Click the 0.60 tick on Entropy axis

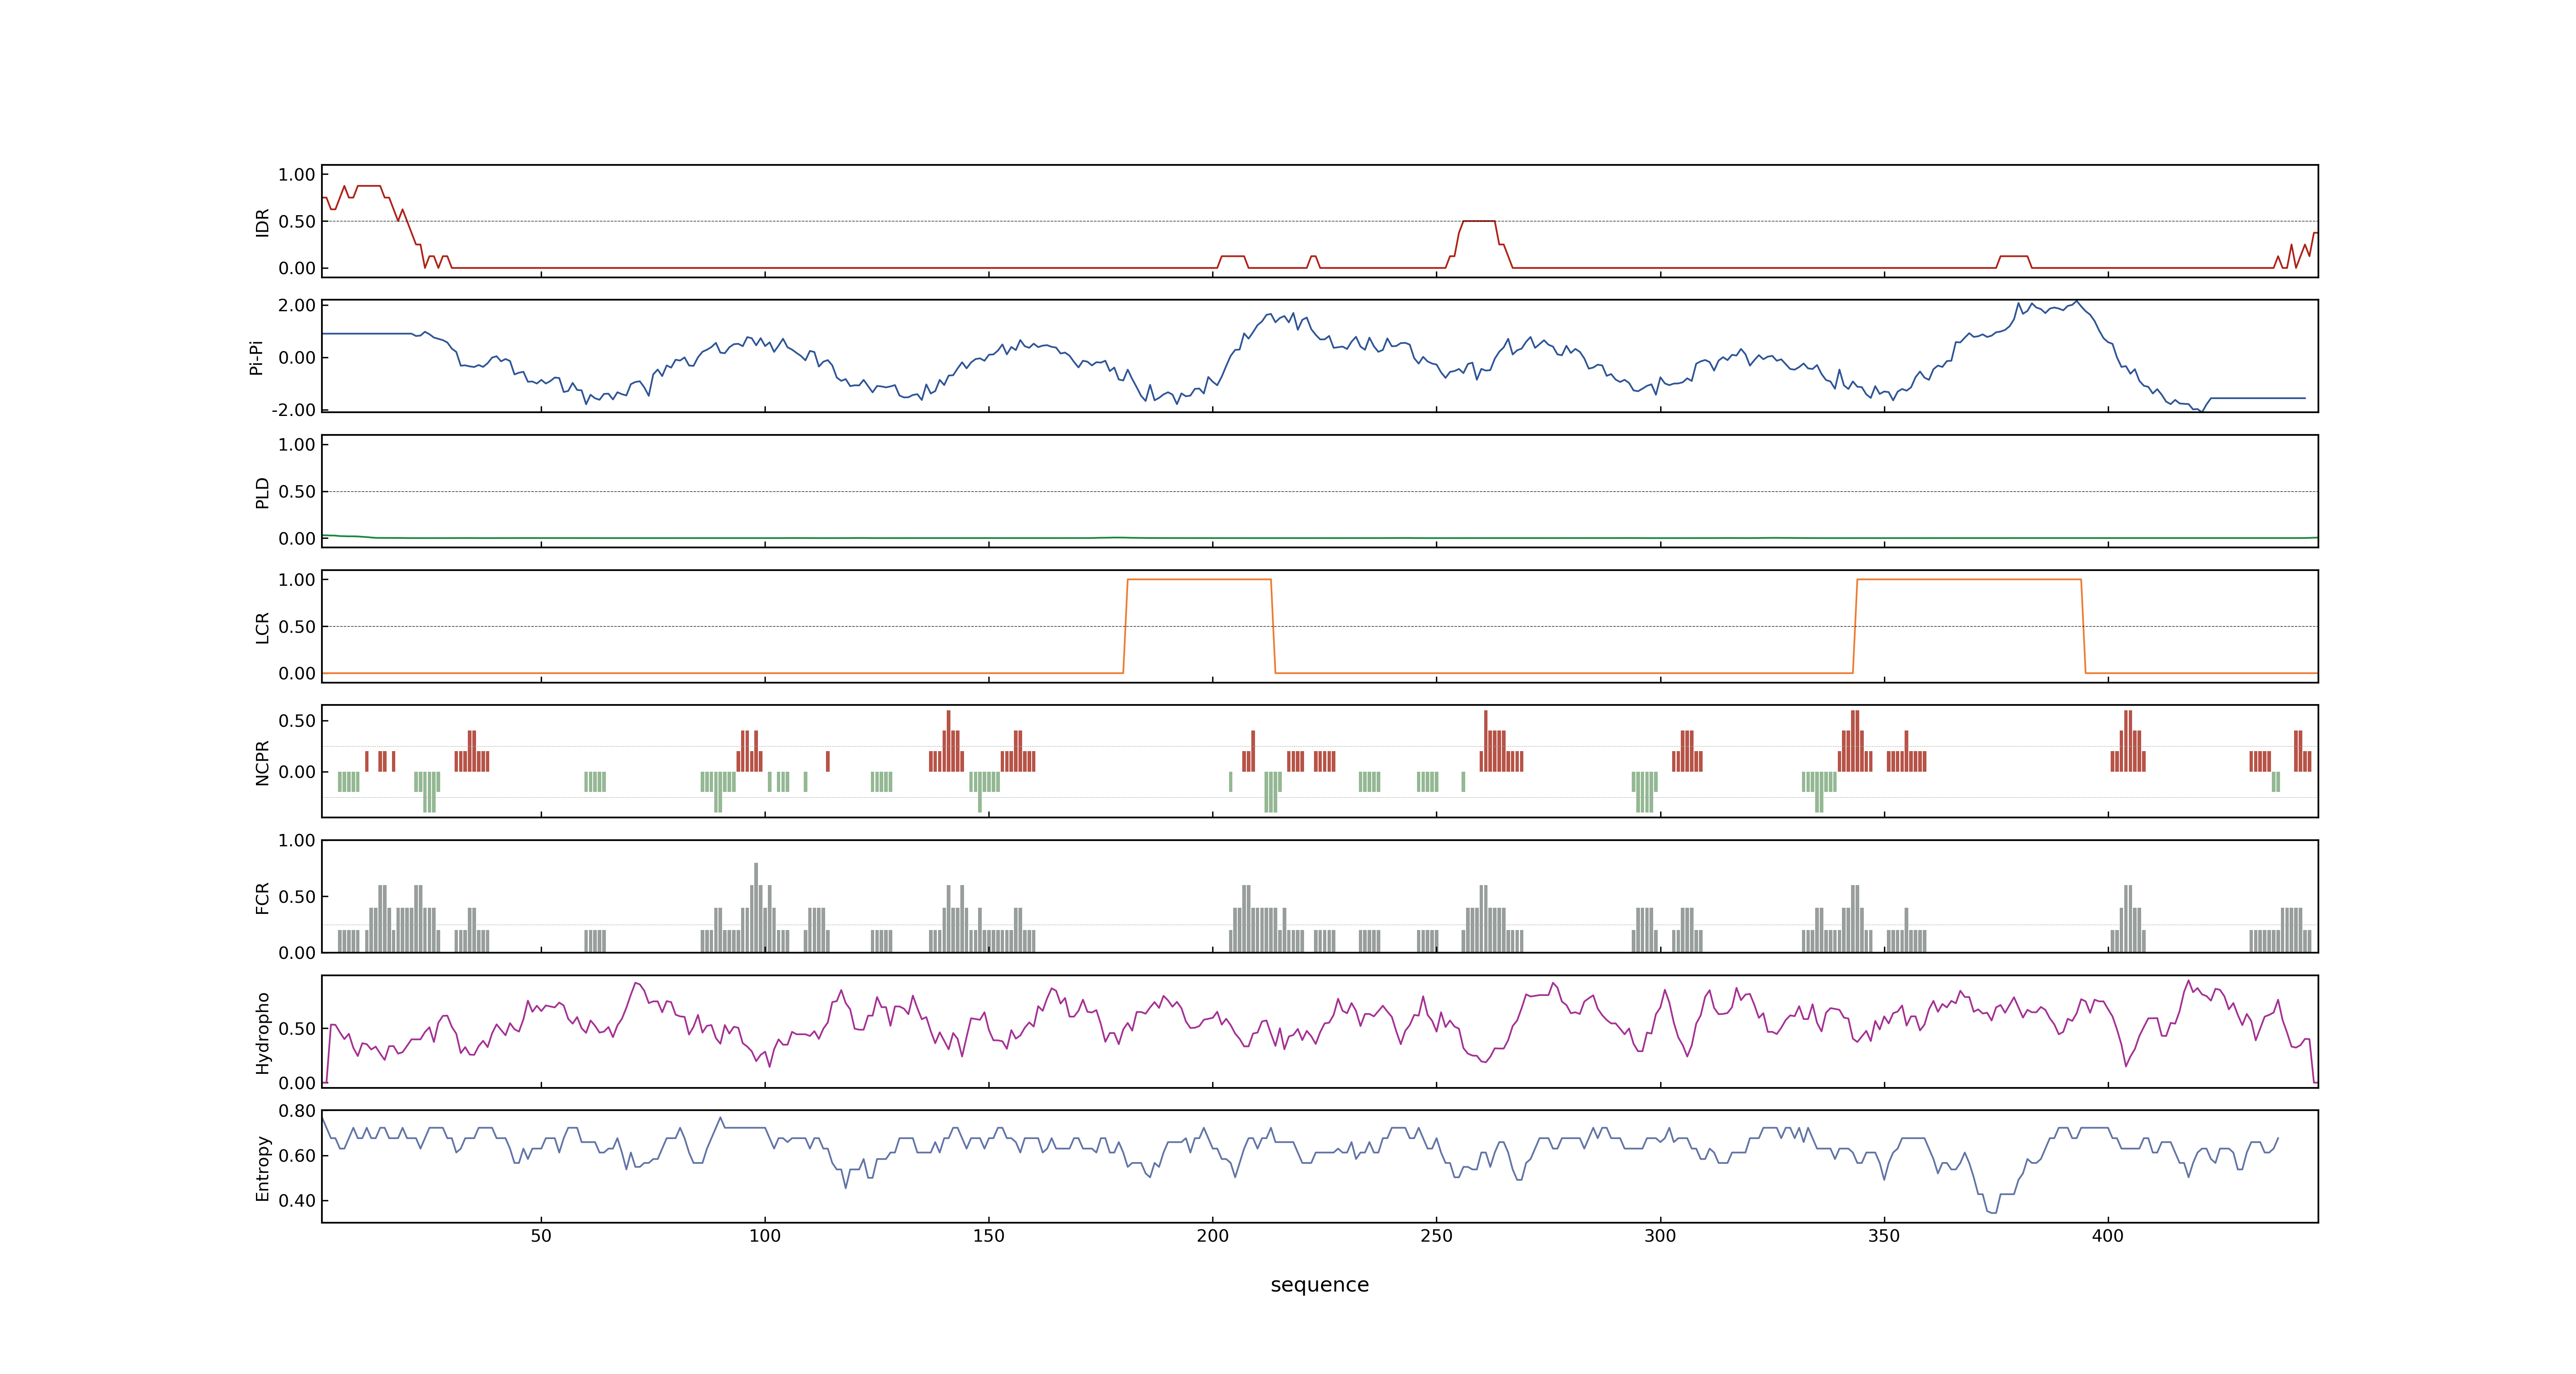[x=297, y=1156]
